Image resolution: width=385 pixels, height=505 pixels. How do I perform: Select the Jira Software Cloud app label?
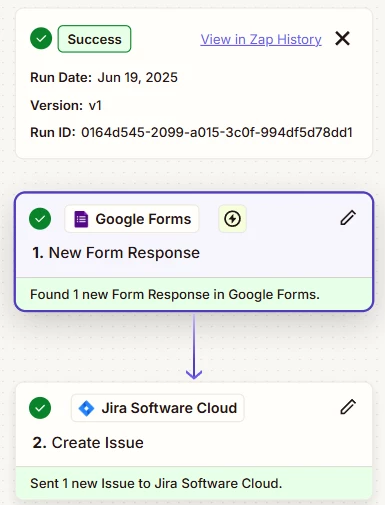[158, 408]
